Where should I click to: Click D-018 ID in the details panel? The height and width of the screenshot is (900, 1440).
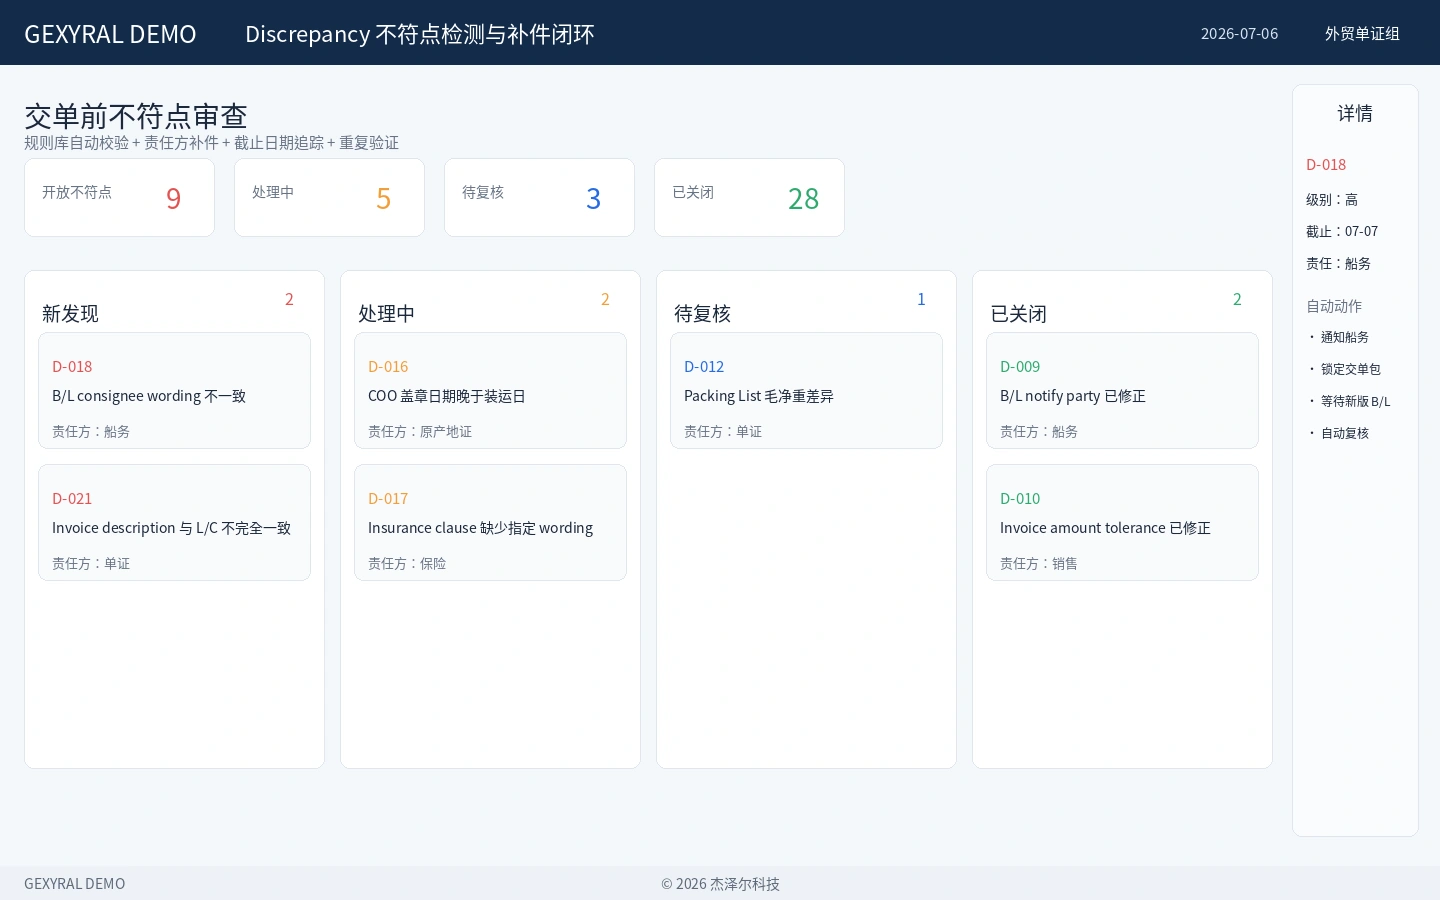click(1326, 165)
